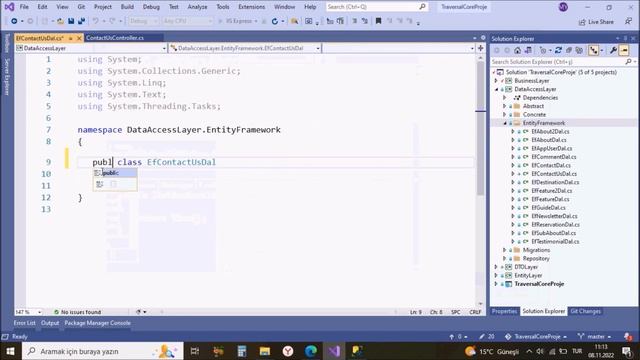This screenshot has height=360, width=640.
Task: Click the split editor plus icon
Action: 481,48
